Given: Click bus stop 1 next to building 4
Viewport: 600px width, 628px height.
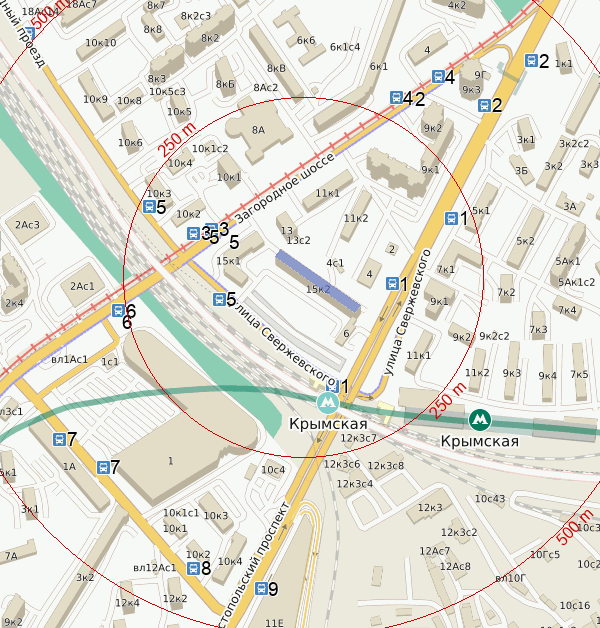Looking at the screenshot, I should (x=392, y=283).
